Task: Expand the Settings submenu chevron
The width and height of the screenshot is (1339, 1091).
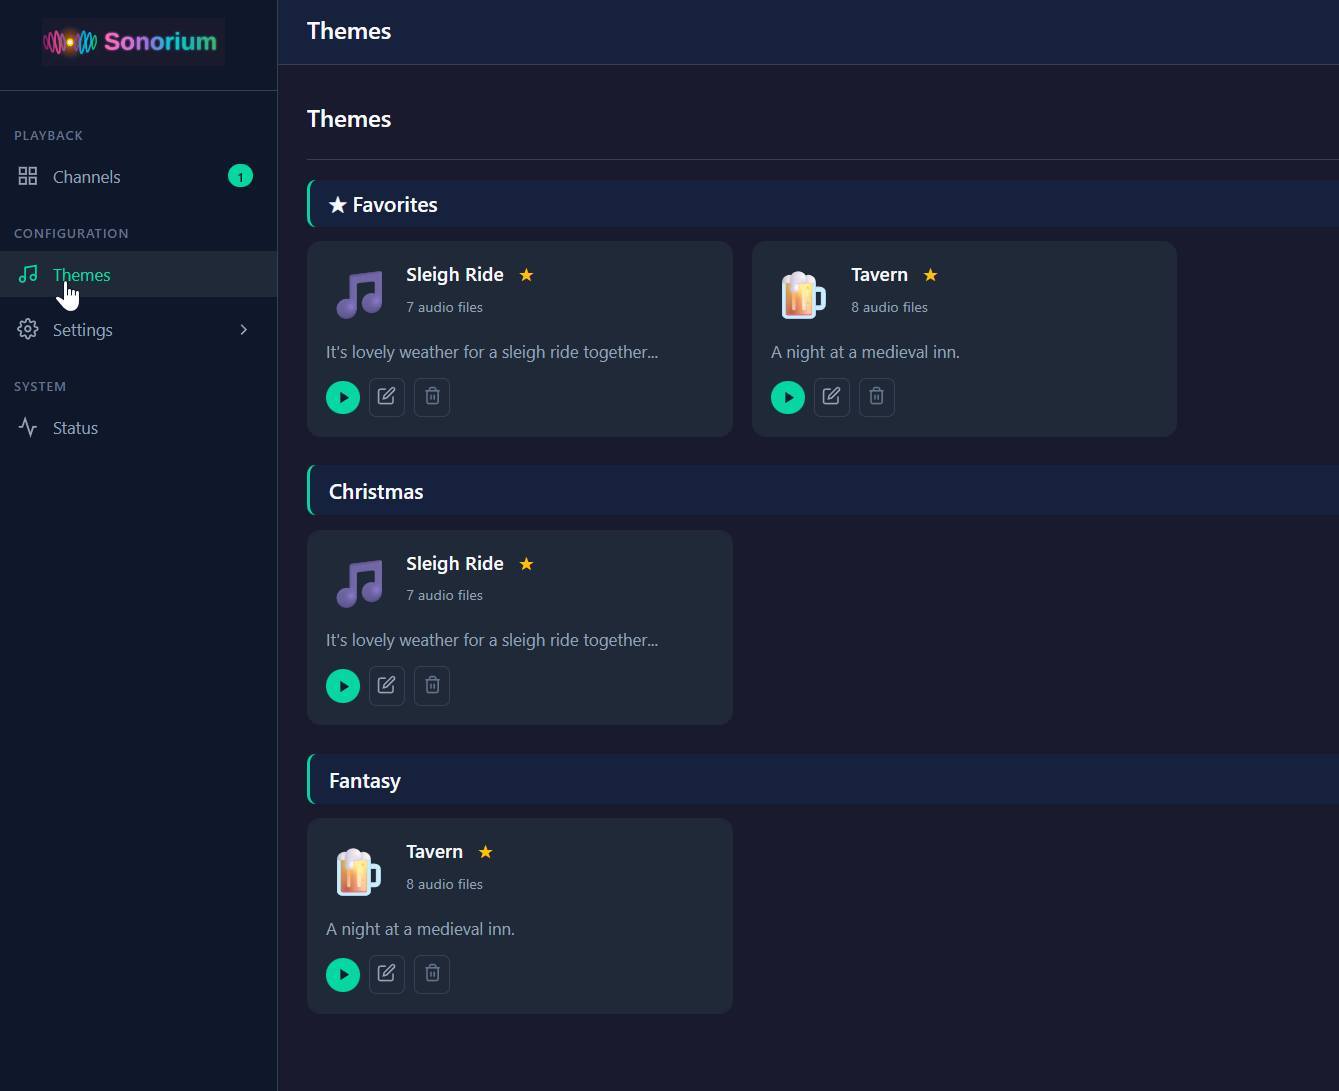Action: pos(243,329)
